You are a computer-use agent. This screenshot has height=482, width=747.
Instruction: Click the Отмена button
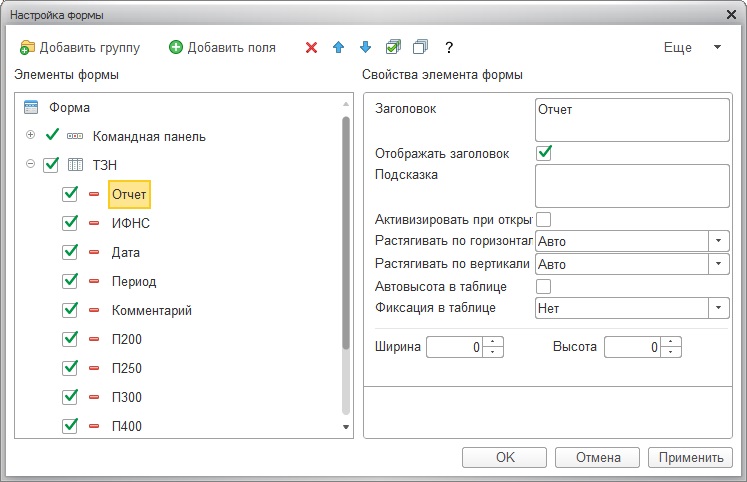pos(597,457)
